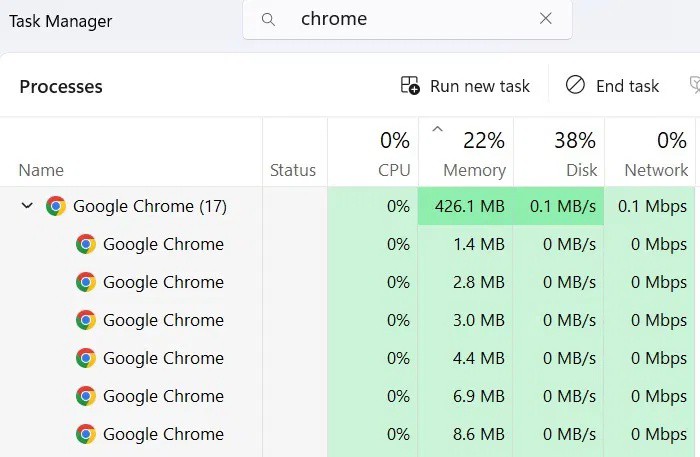
Task: Click network 0 Mbps in 8.6 MB row
Action: point(659,434)
